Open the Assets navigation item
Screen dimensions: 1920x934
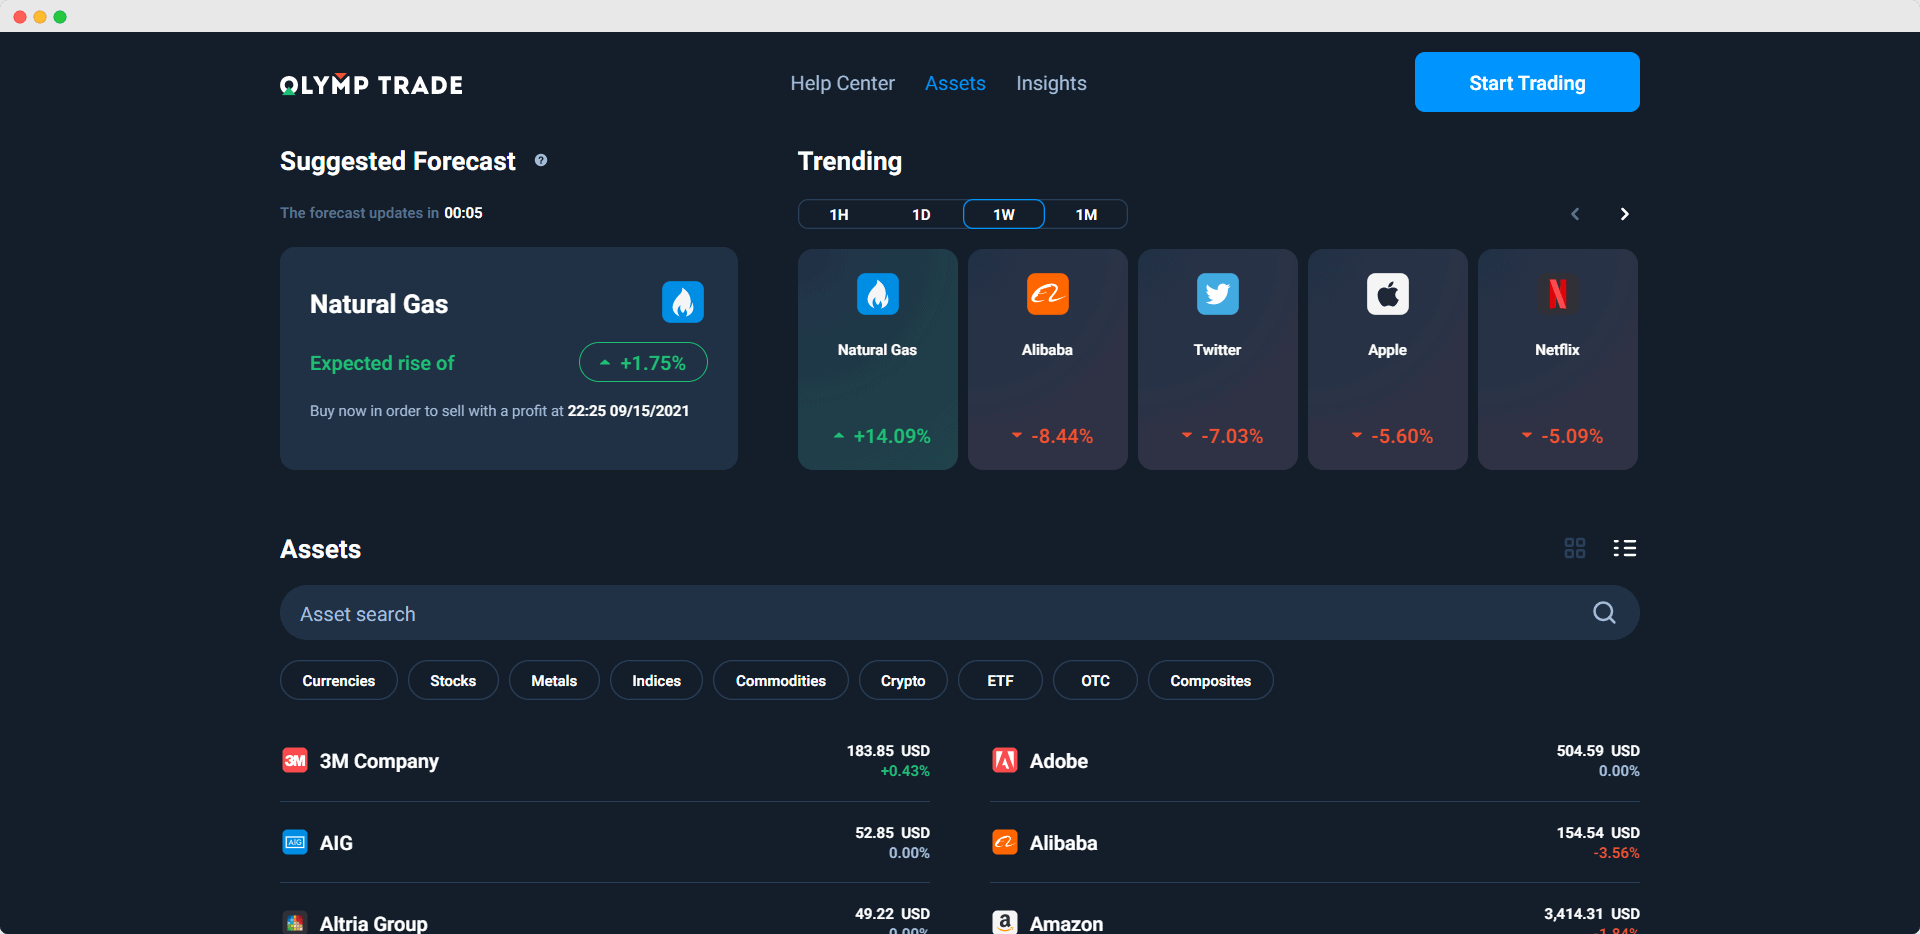tap(955, 83)
